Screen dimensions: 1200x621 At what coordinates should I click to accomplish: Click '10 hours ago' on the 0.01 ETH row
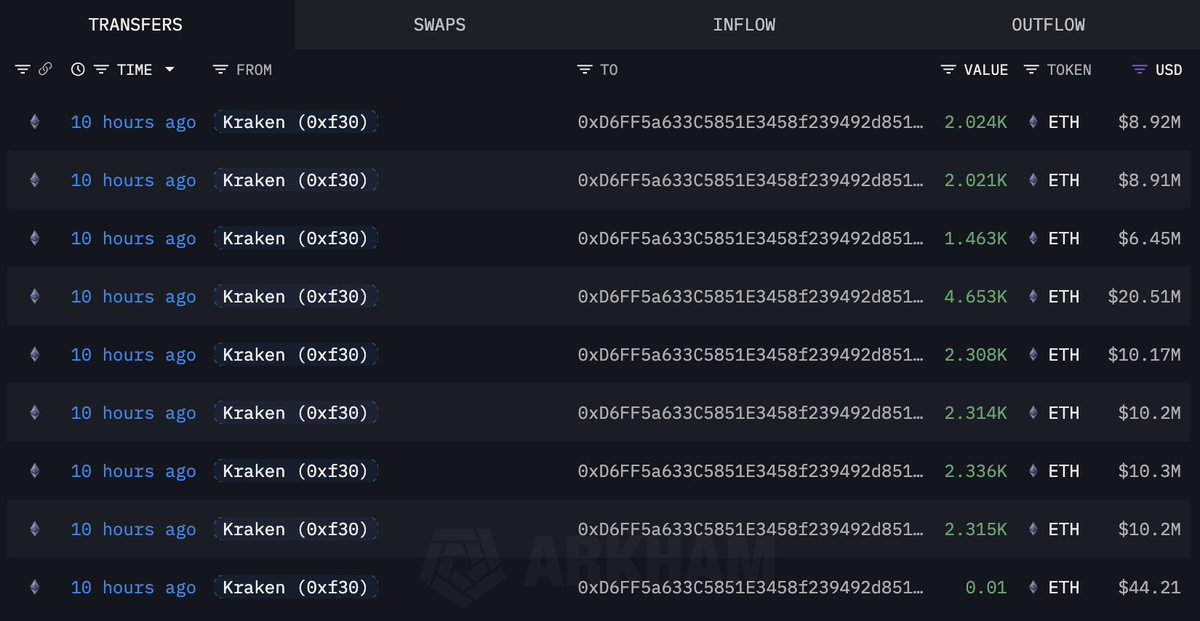point(133,588)
